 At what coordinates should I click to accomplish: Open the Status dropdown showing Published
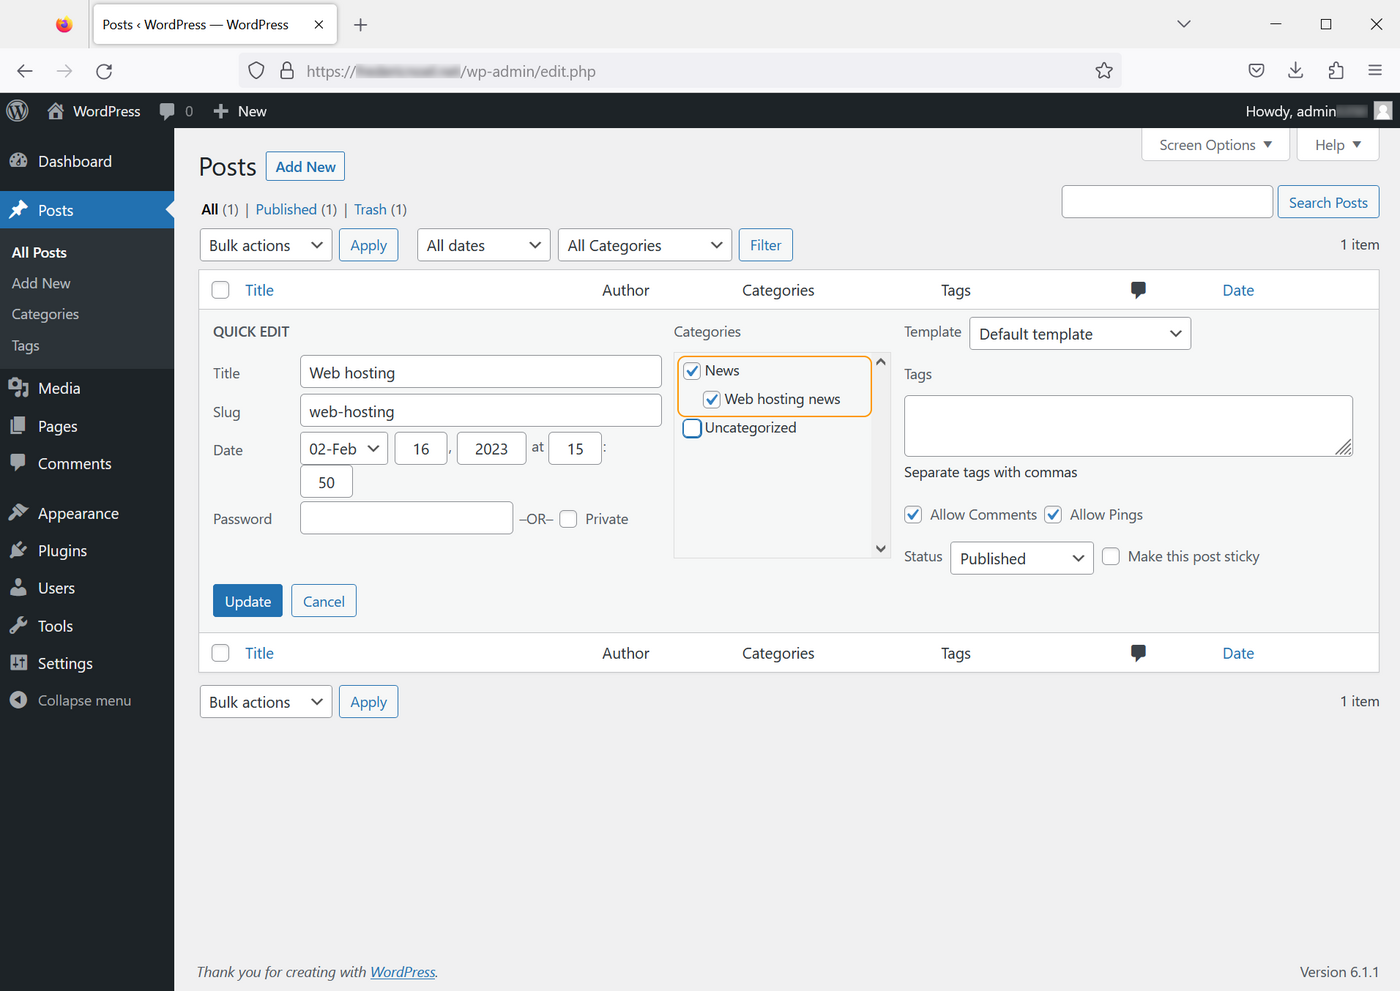click(1021, 558)
